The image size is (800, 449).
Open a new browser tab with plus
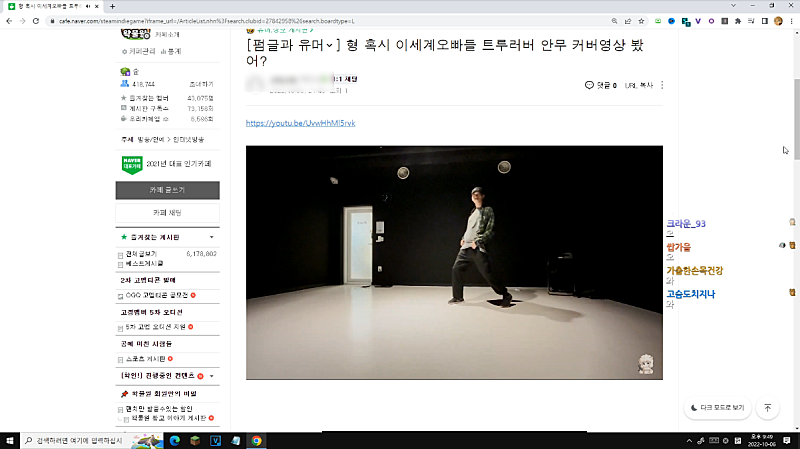click(112, 6)
